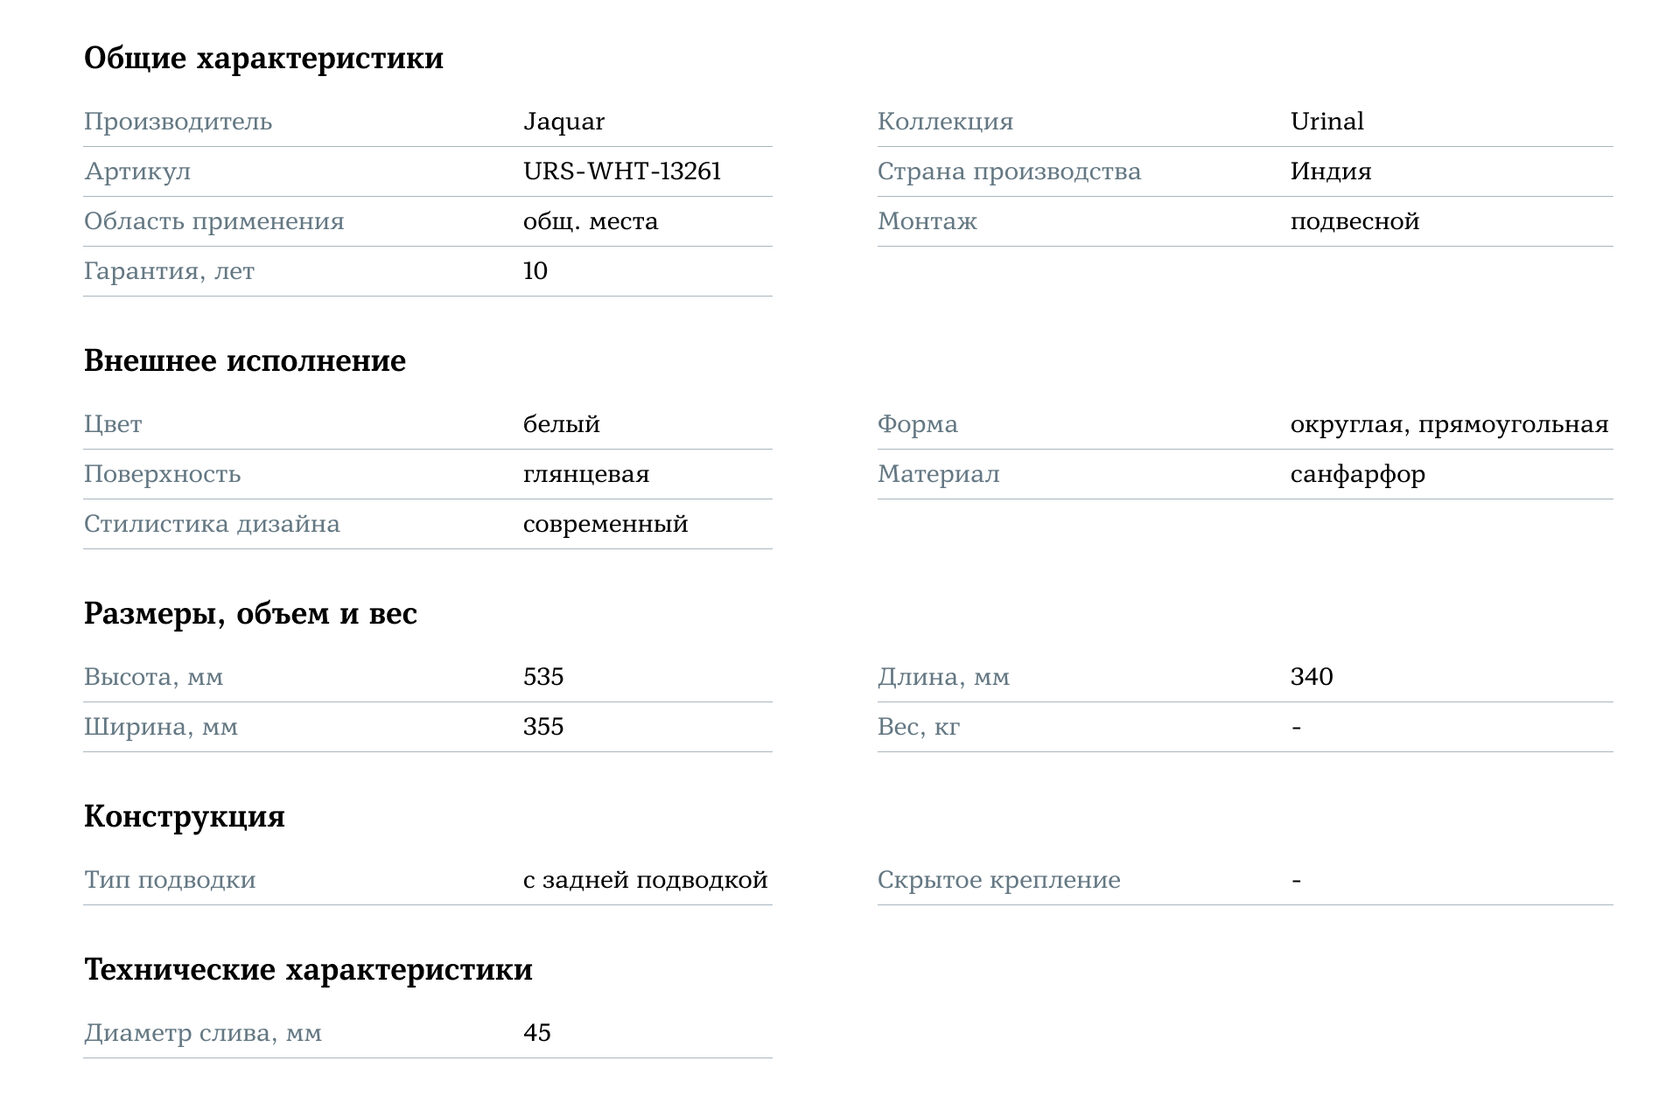
Task: Click the Urinal collection value
Action: [1326, 122]
